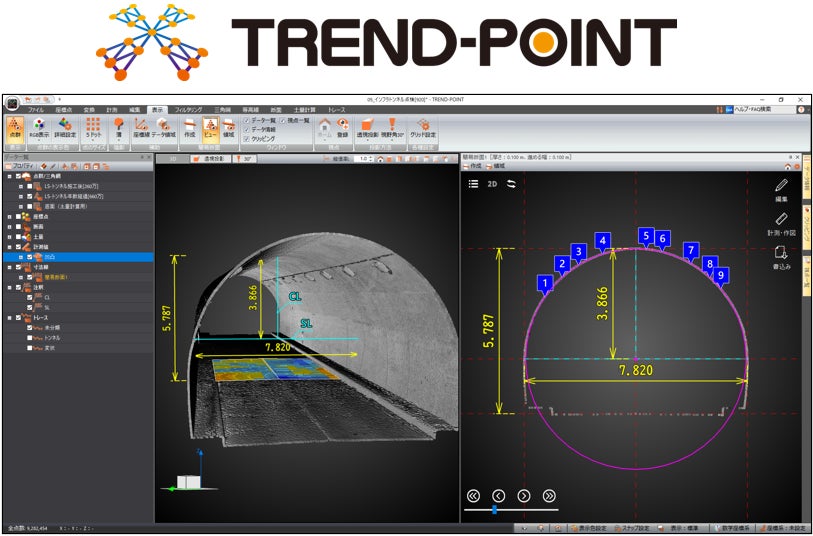
Task: Uncheck the CL annotation checkbox
Action: [30, 298]
